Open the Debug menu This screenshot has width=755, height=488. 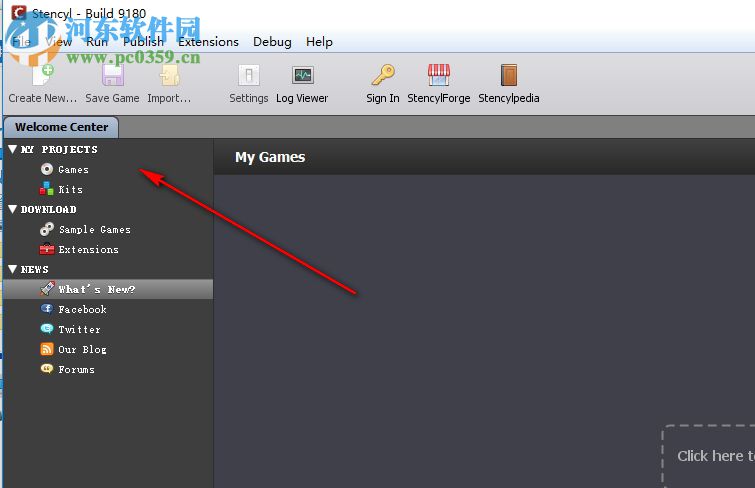point(272,42)
